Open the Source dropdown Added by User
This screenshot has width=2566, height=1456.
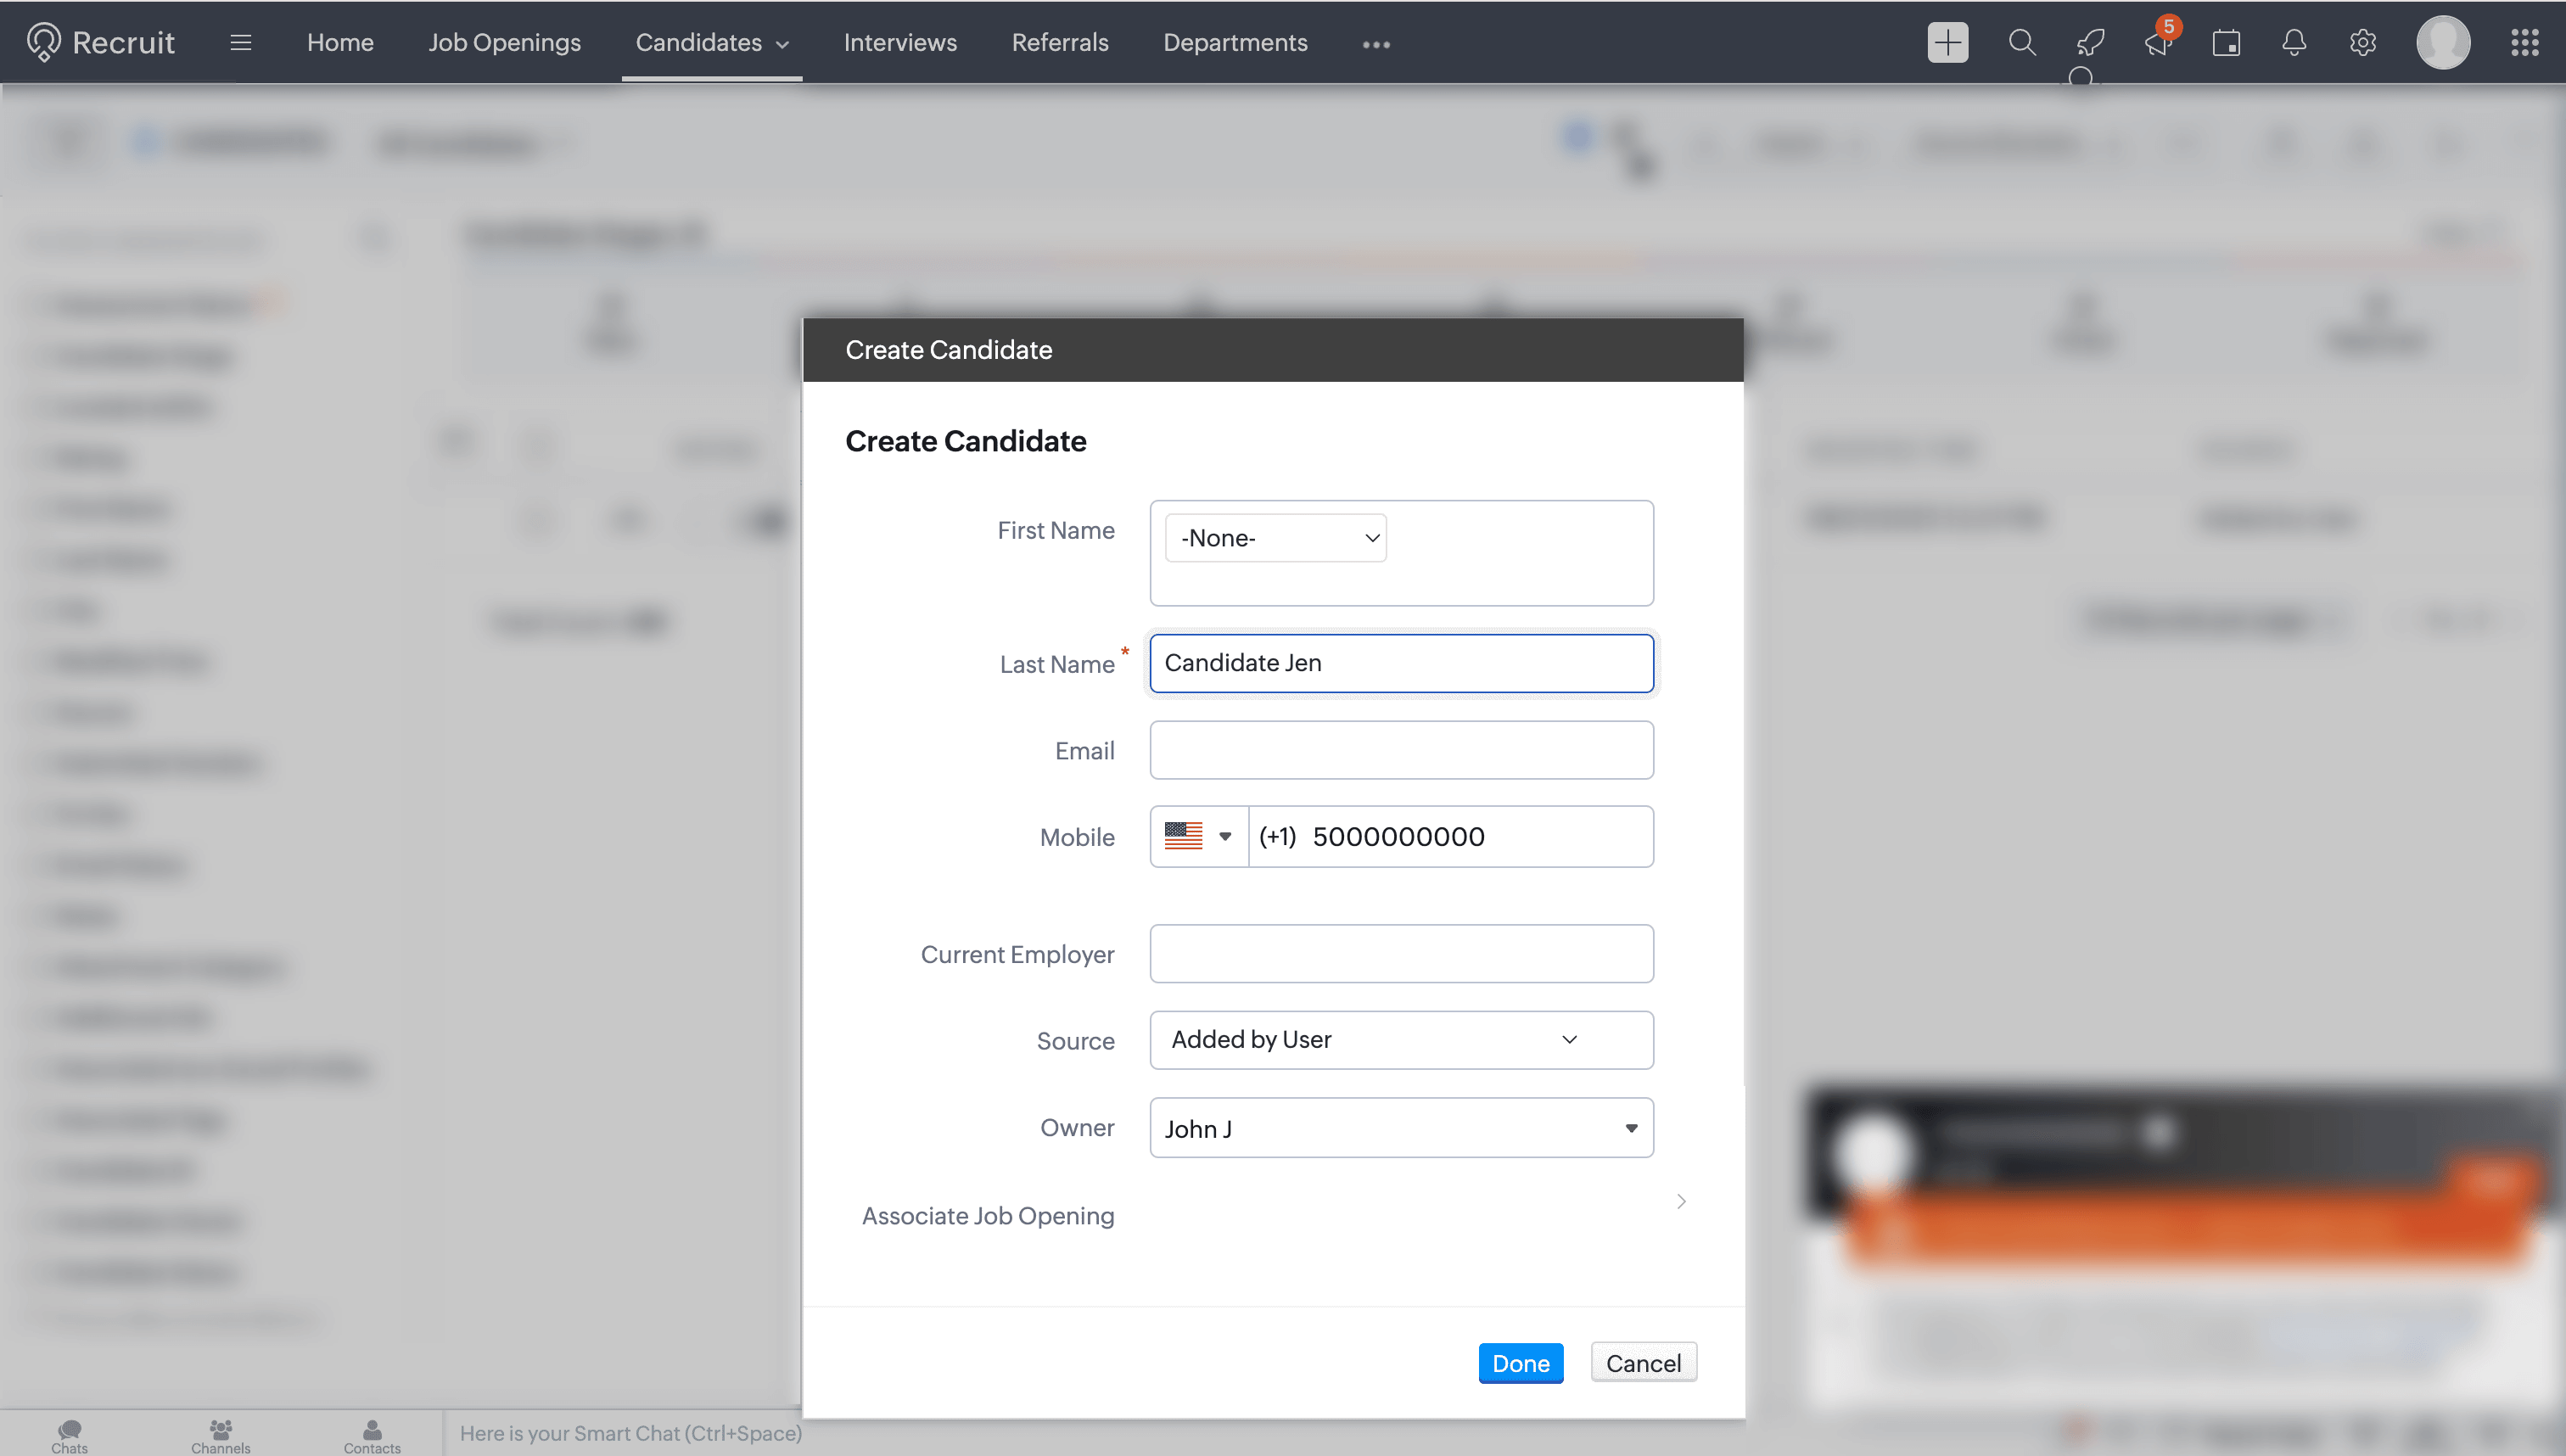(x=1400, y=1040)
